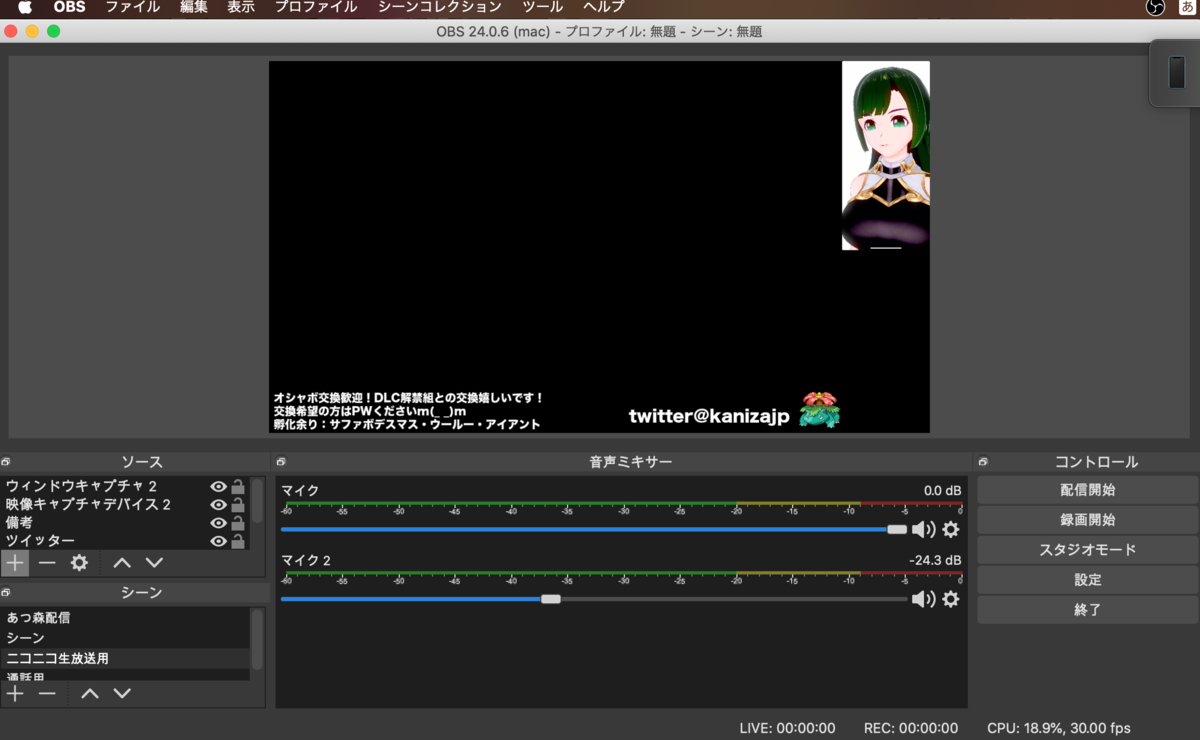The height and width of the screenshot is (740, 1200).
Task: Click 終了 to exit OBS
Action: click(1087, 609)
